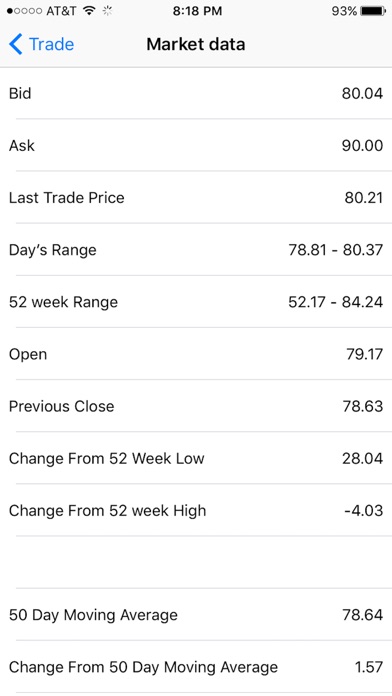The width and height of the screenshot is (392, 696).
Task: Select Change From 50 Day Moving Average
Action: [x=196, y=667]
